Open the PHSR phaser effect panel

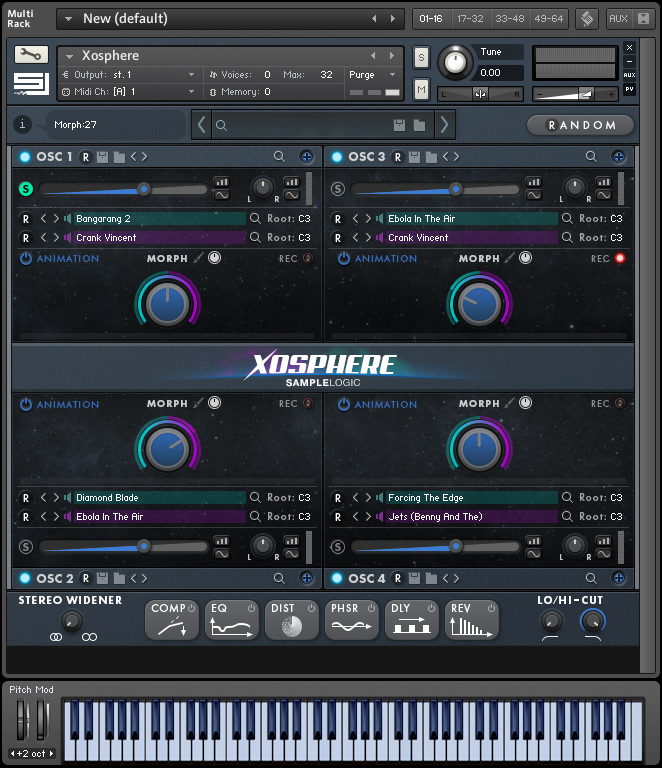[352, 621]
